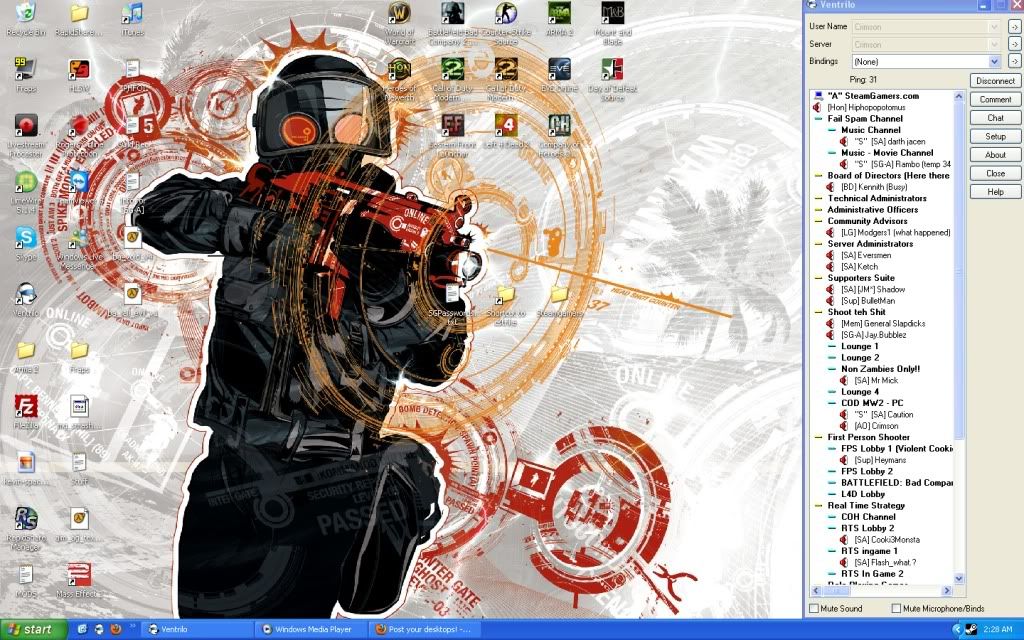1024x640 pixels.
Task: Click the vertical scrollbar down arrow
Action: coord(959,579)
